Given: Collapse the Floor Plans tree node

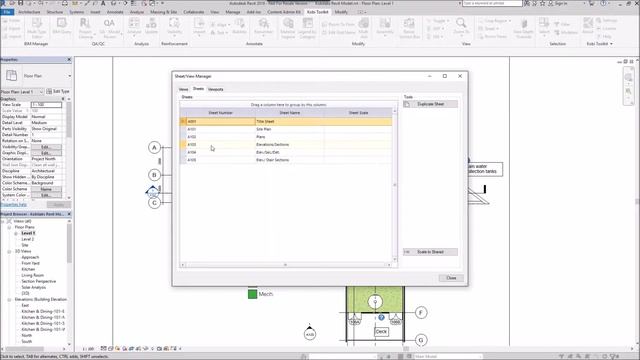Looking at the screenshot, I should 9,227.
